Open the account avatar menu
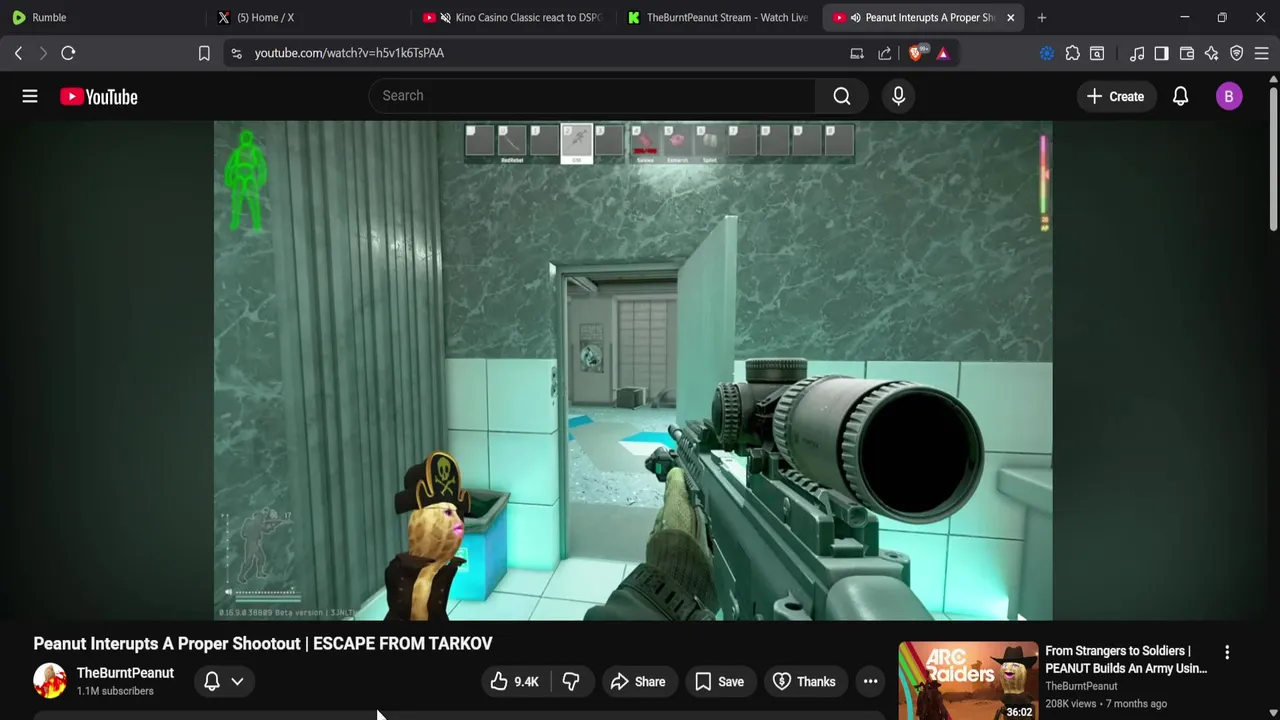The width and height of the screenshot is (1280, 720). click(x=1229, y=96)
